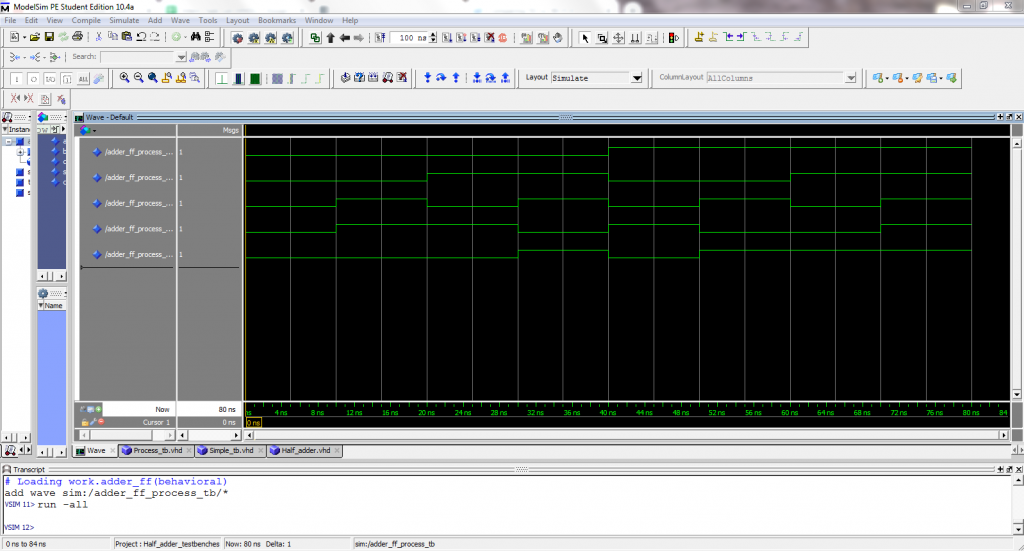Viewport: 1024px width, 551px height.
Task: Click the Wave horizontal scrollbar right arrow
Action: point(1004,435)
